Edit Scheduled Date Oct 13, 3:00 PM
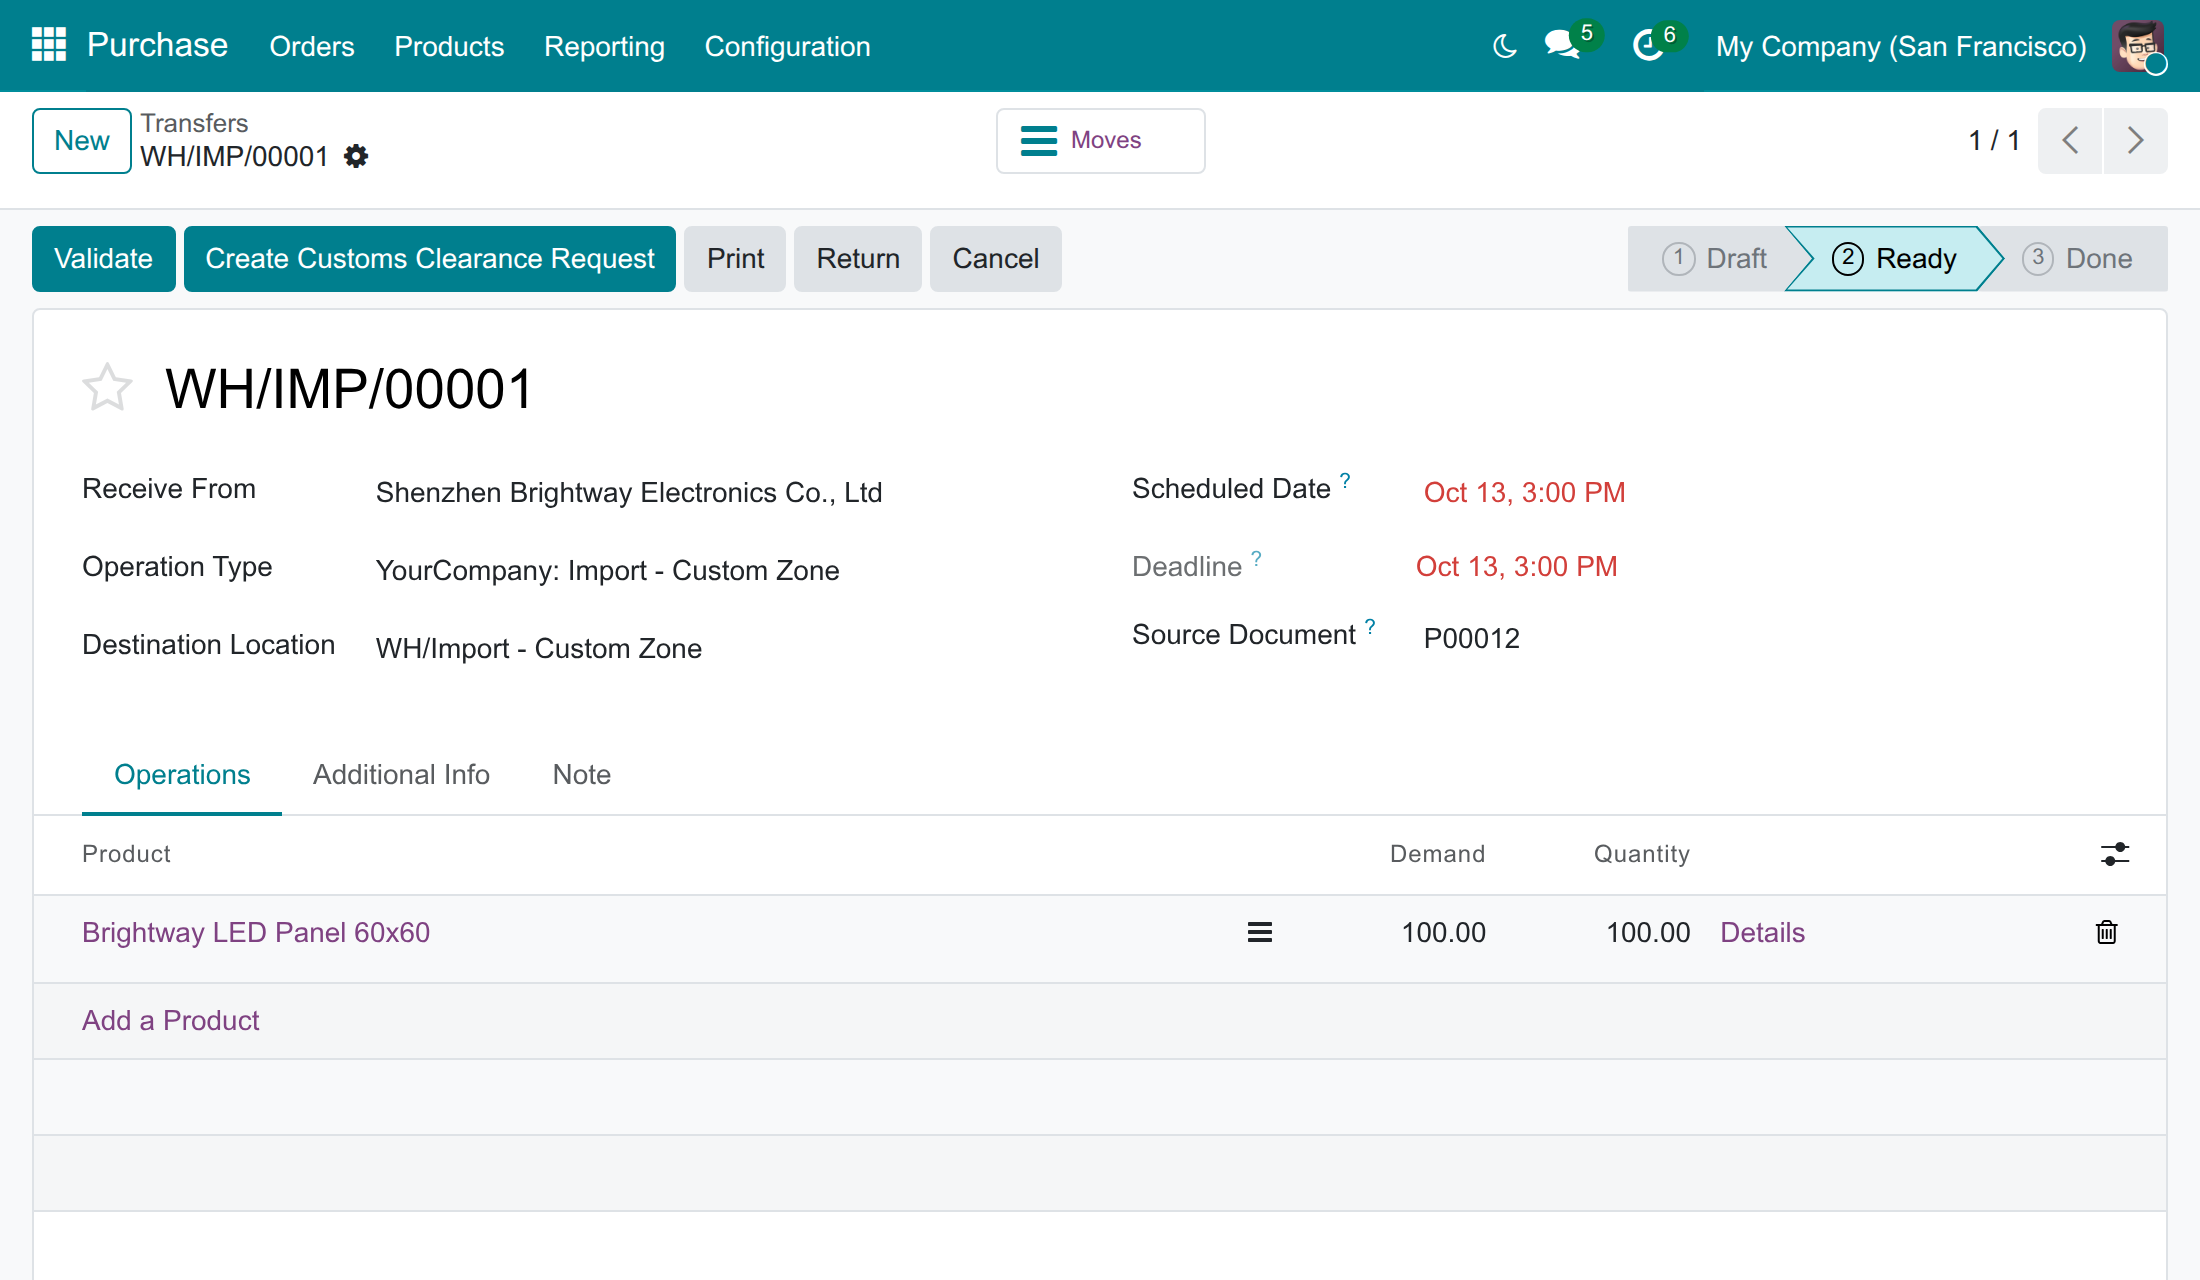 [x=1524, y=493]
